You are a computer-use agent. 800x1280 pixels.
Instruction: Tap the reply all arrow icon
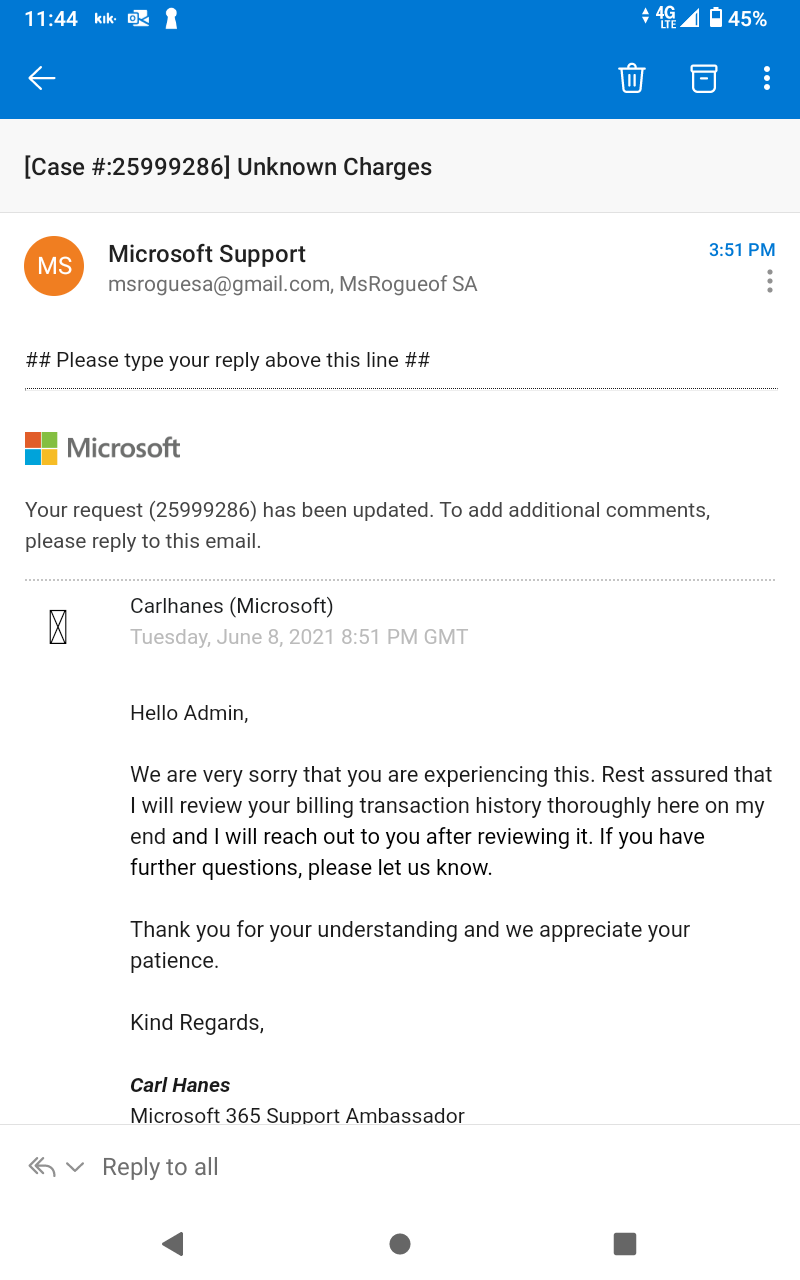click(x=41, y=1167)
